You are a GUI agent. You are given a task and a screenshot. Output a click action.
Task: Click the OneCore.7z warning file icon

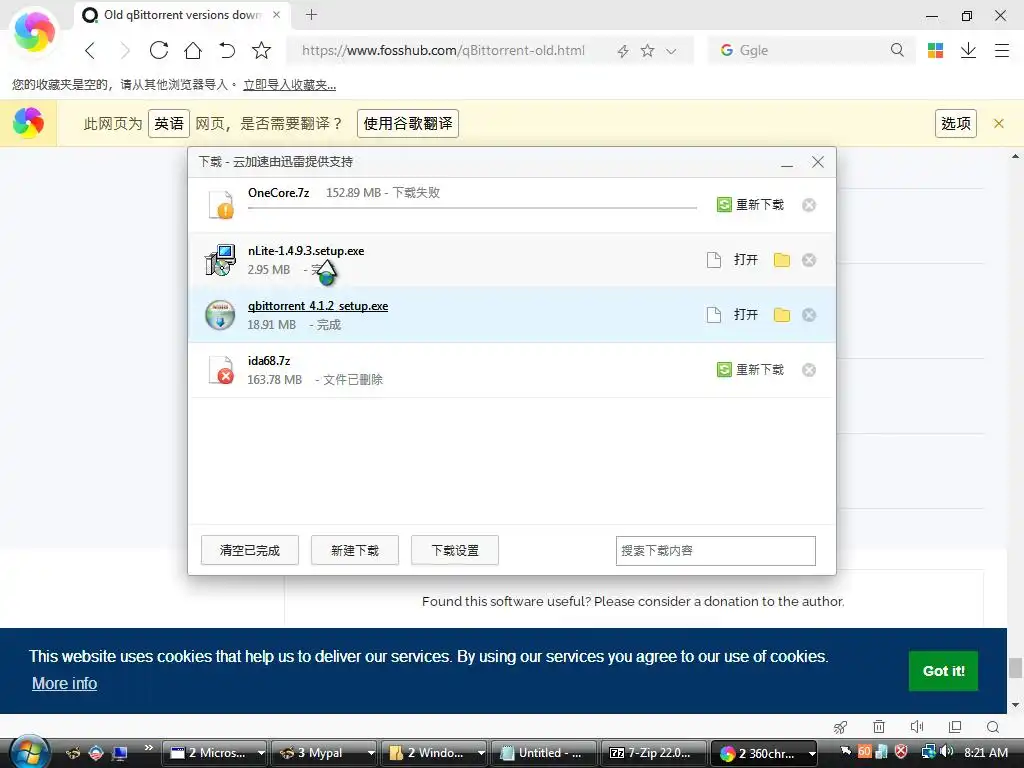tap(221, 204)
